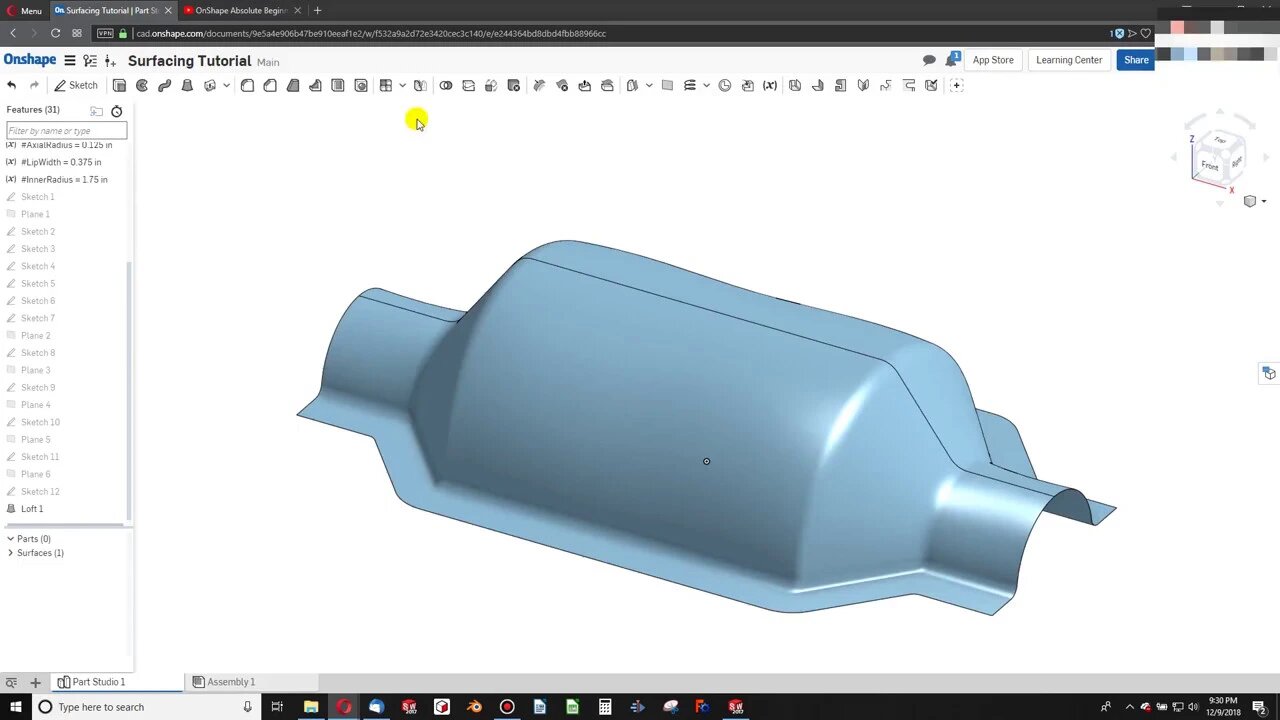1280x720 pixels.
Task: Click the Onshape logo
Action: coord(30,60)
